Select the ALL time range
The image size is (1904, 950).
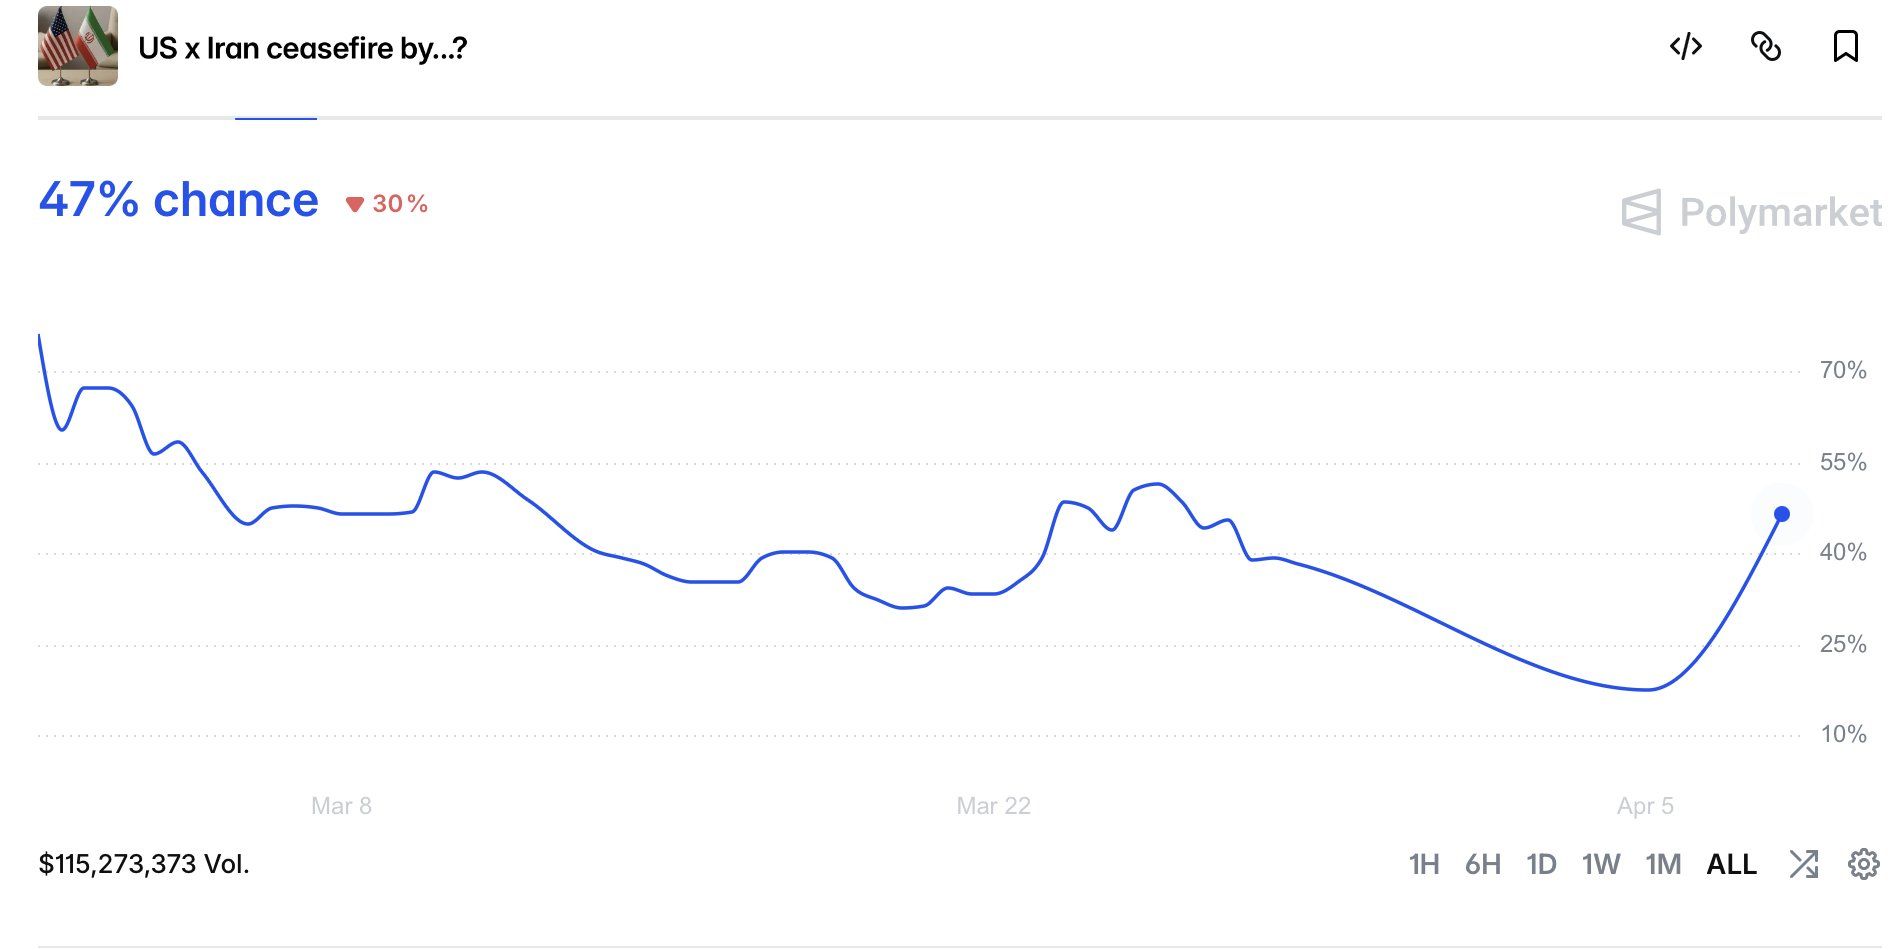click(1732, 864)
